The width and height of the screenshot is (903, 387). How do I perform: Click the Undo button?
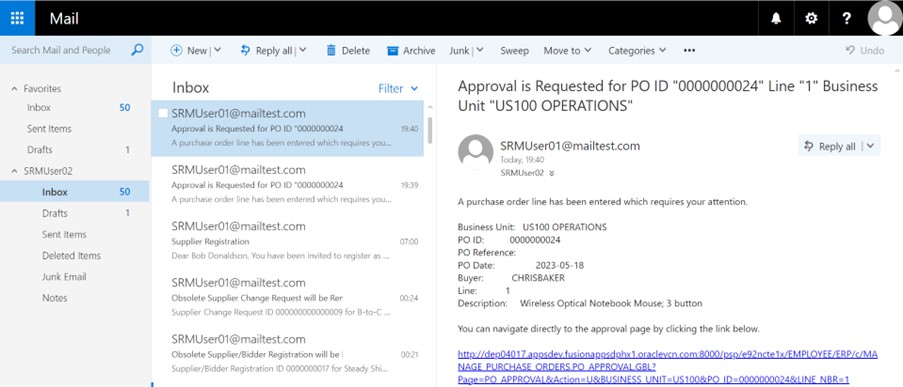(865, 51)
